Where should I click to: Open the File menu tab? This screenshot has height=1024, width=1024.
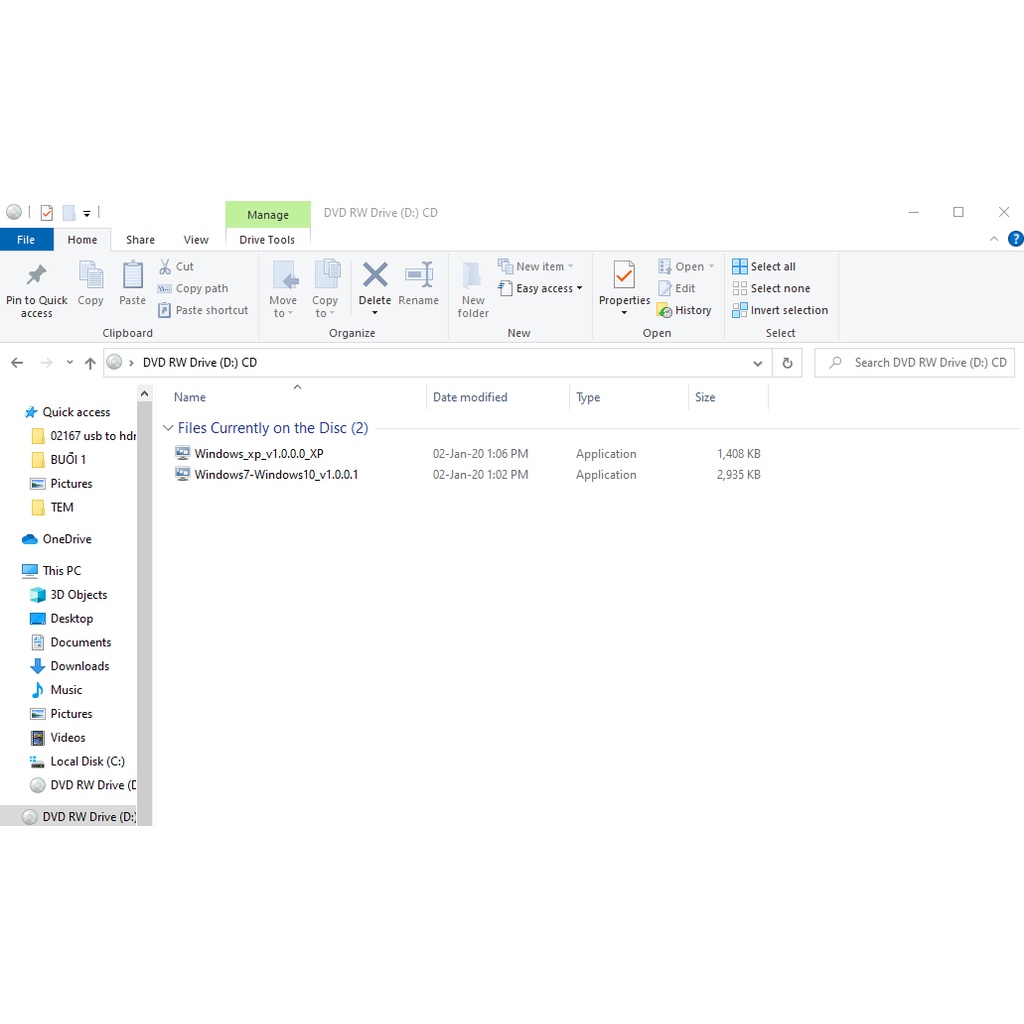26,240
